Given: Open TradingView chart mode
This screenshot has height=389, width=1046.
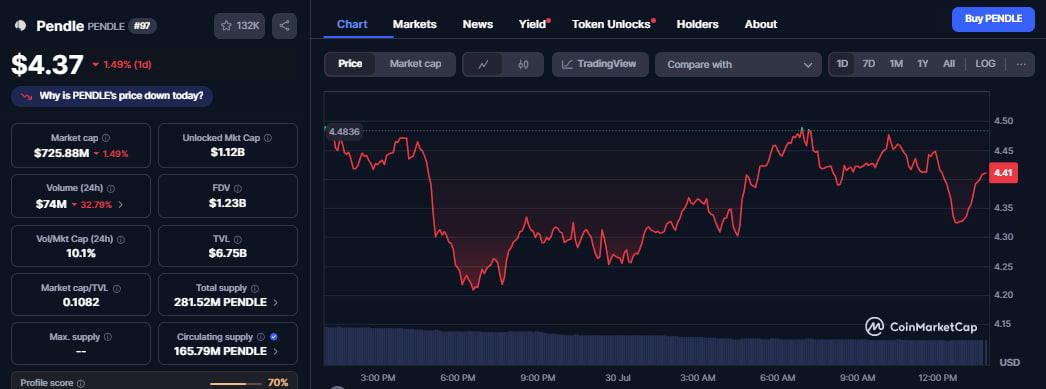Looking at the screenshot, I should [x=599, y=65].
